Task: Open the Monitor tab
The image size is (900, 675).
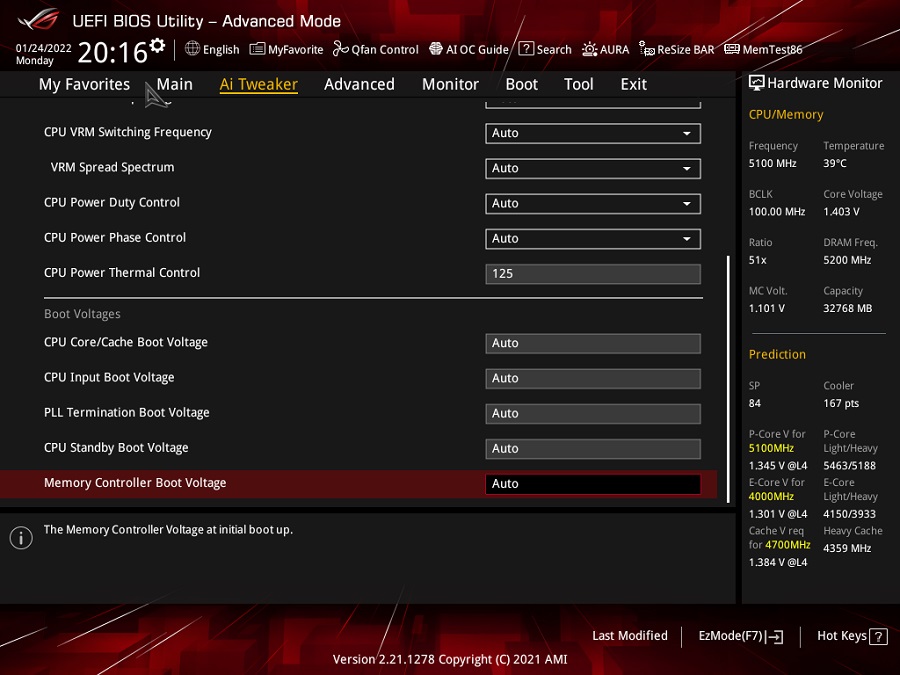Action: click(450, 84)
